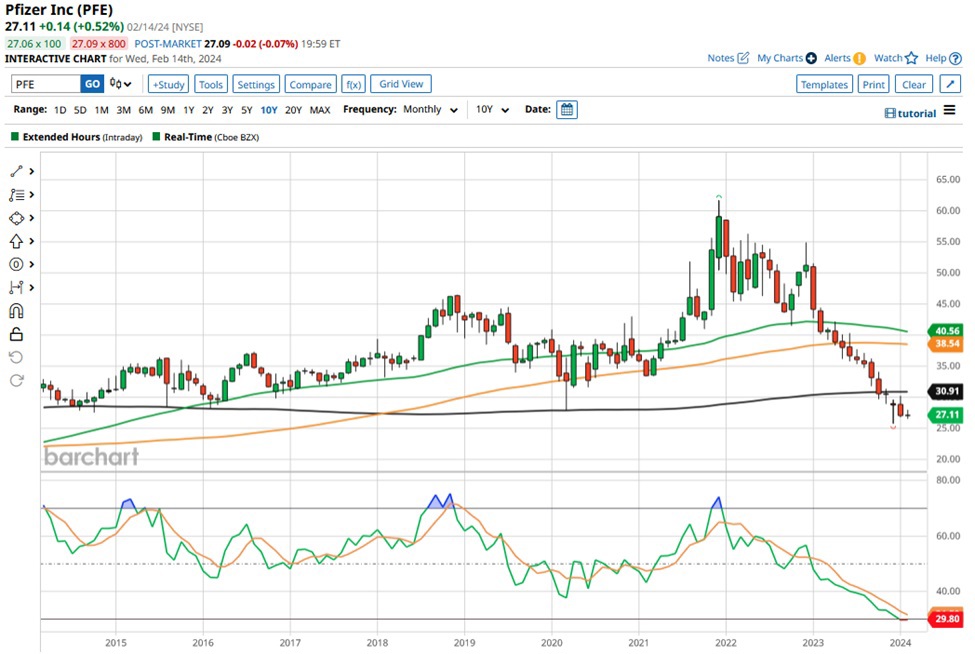Toggle the lock drawings icon

pyautogui.click(x=16, y=334)
